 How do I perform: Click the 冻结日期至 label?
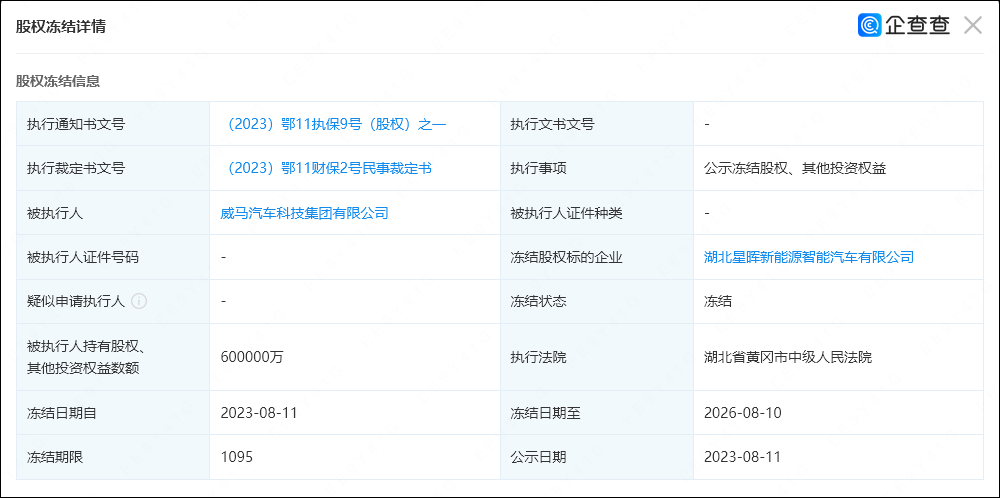point(545,413)
